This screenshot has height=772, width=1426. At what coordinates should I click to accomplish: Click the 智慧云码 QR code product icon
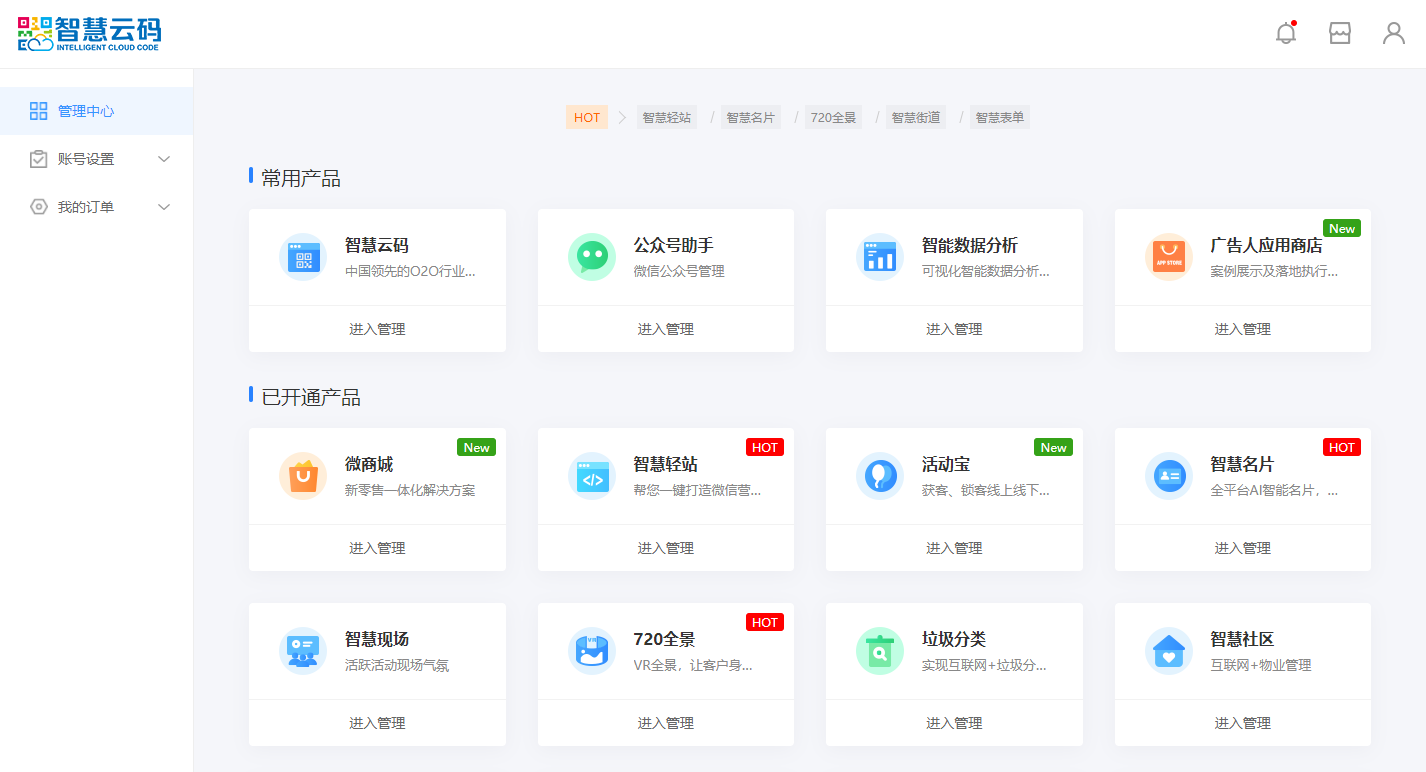coord(303,257)
